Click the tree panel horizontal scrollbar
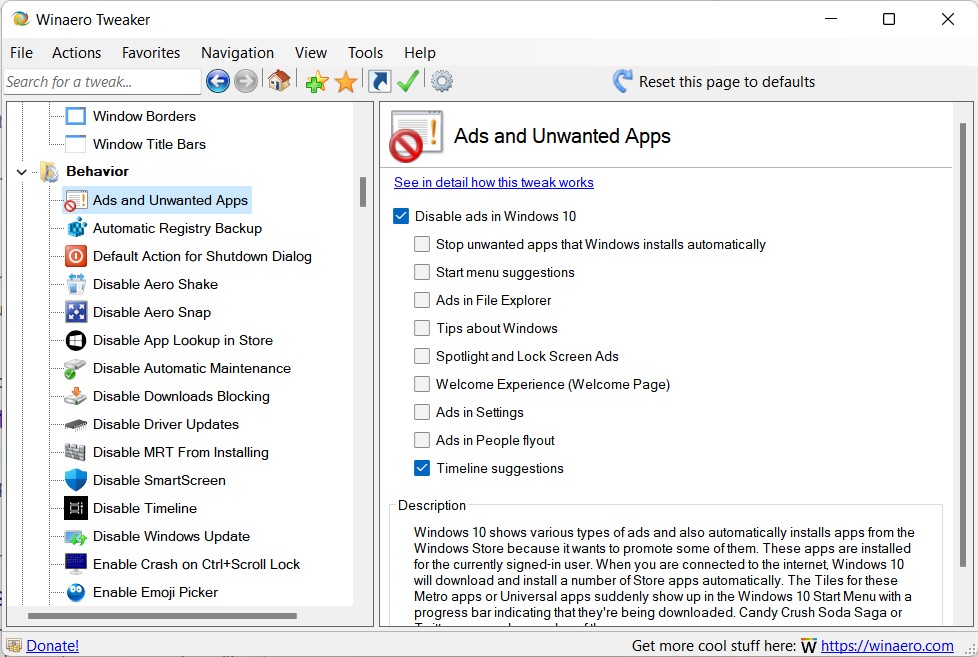978x657 pixels. click(x=162, y=616)
